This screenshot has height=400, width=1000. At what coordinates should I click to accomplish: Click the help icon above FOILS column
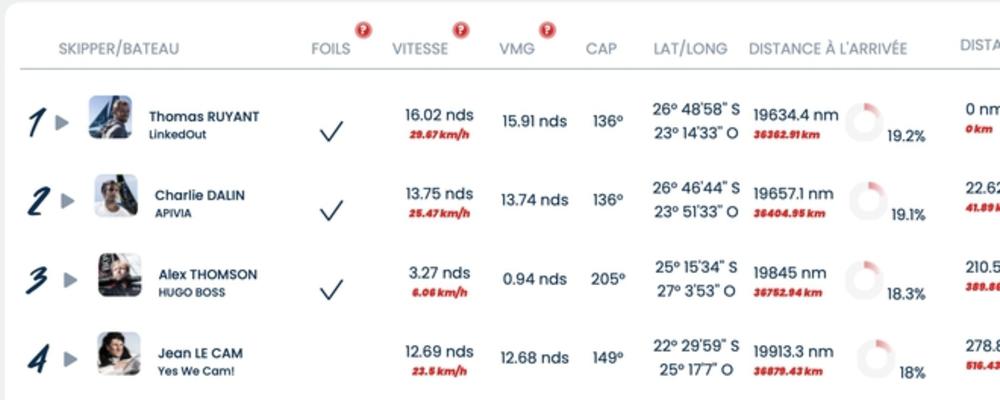tap(364, 30)
